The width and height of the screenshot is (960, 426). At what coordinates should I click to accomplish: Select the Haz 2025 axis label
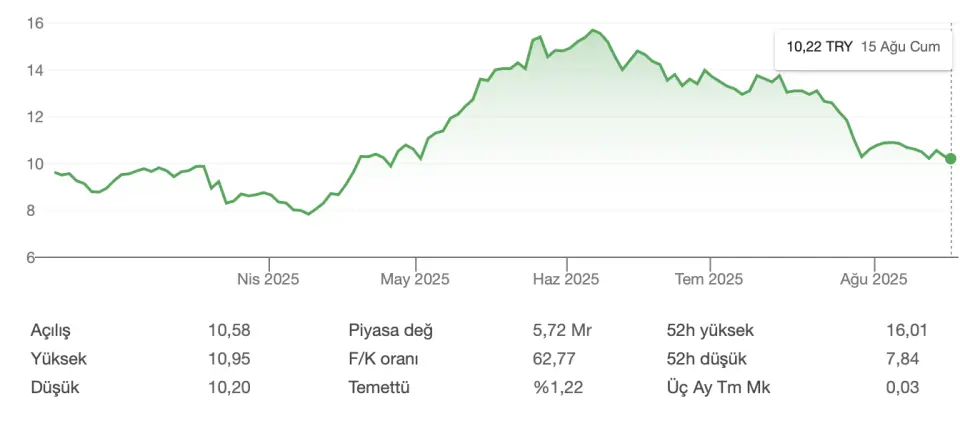click(566, 280)
